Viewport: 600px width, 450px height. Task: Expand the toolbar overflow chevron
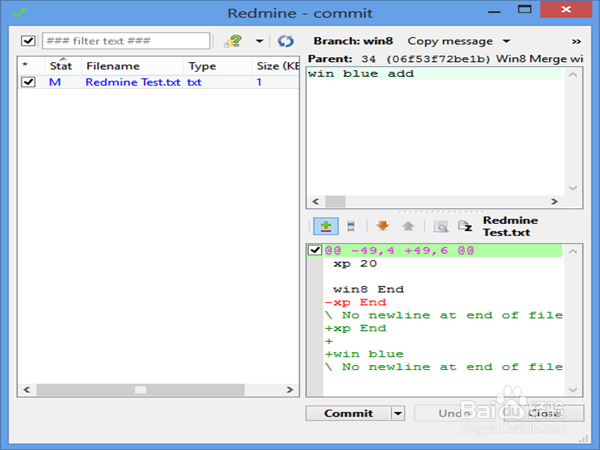tap(576, 41)
